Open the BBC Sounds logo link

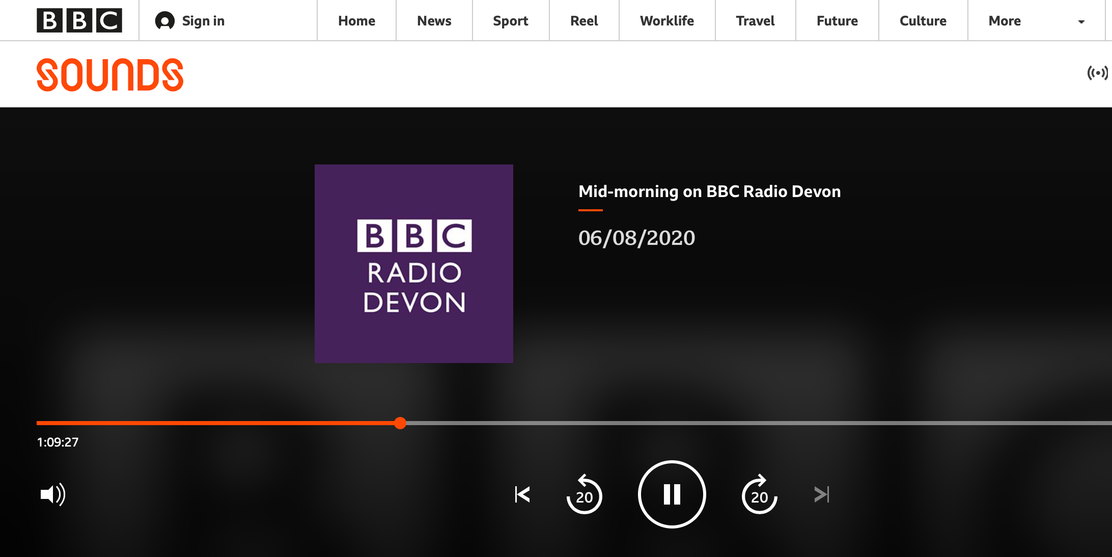coord(110,75)
